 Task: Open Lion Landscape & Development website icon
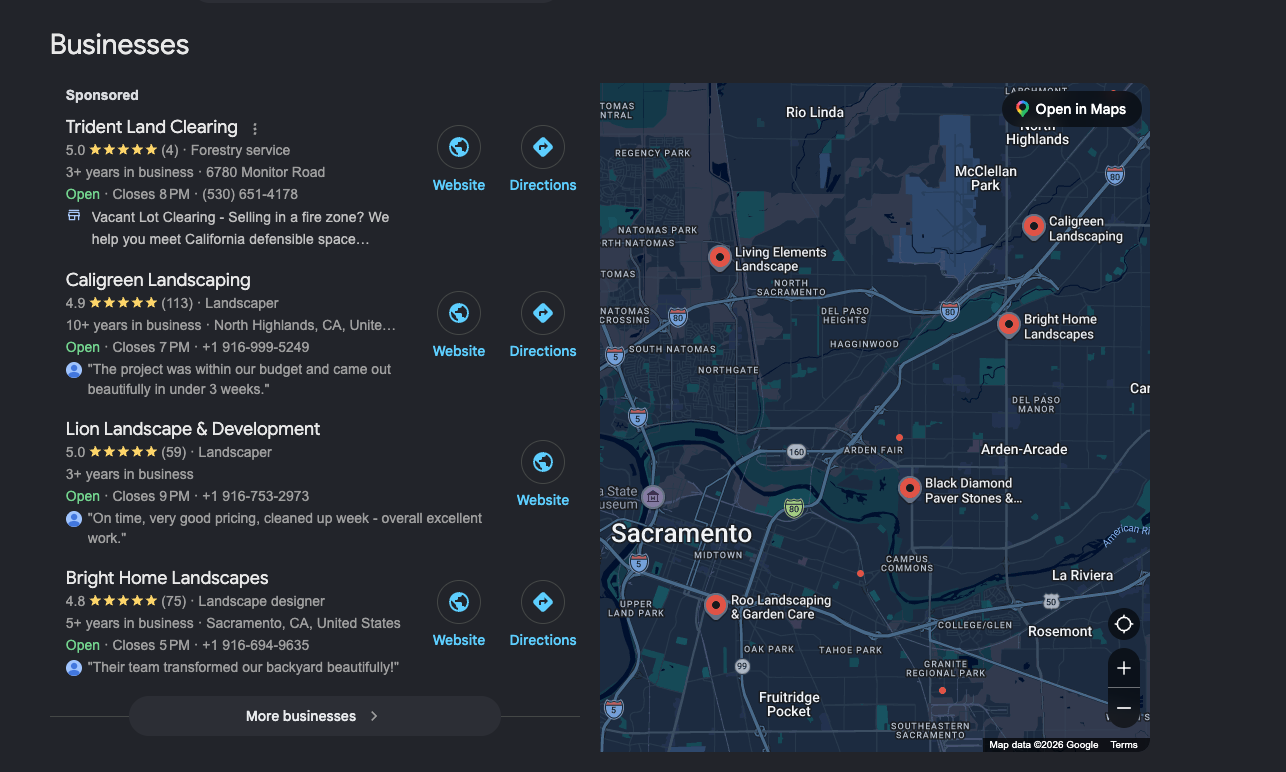point(543,463)
